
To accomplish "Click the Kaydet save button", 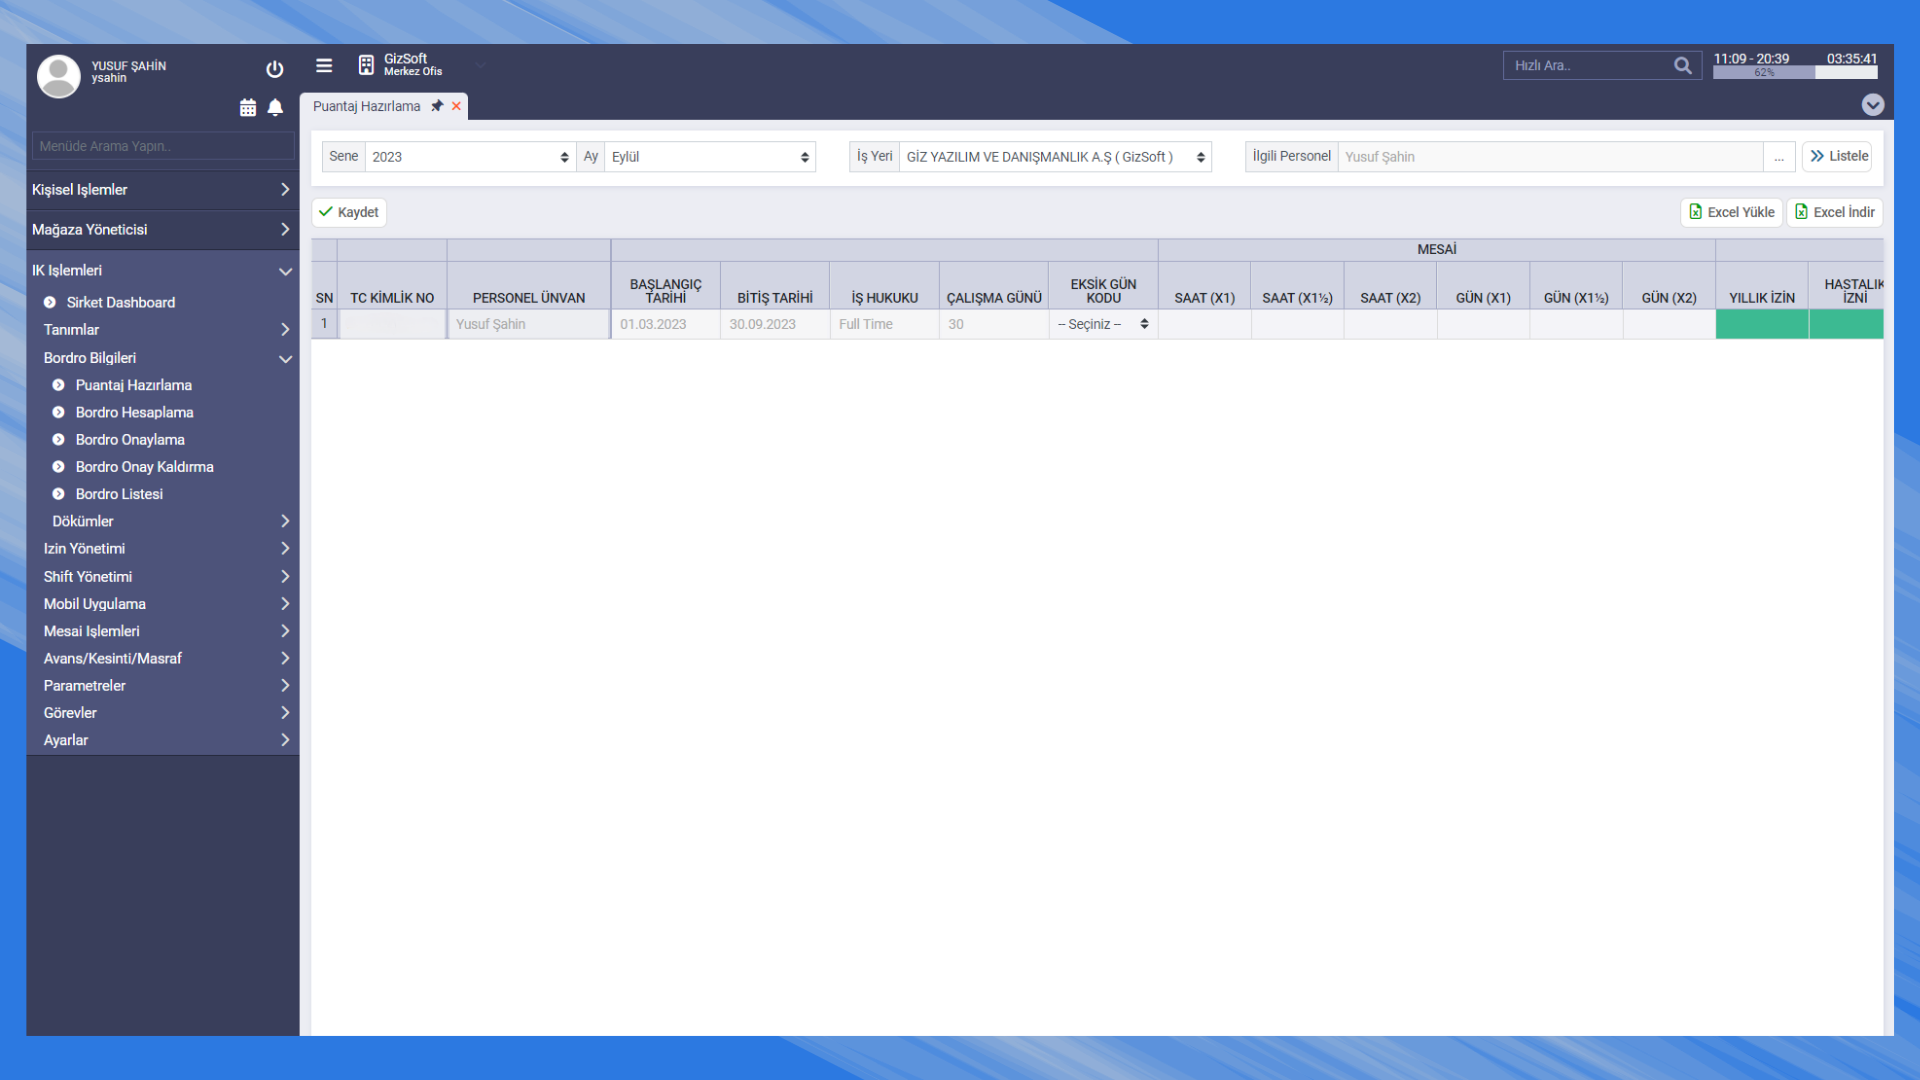I will tap(348, 212).
